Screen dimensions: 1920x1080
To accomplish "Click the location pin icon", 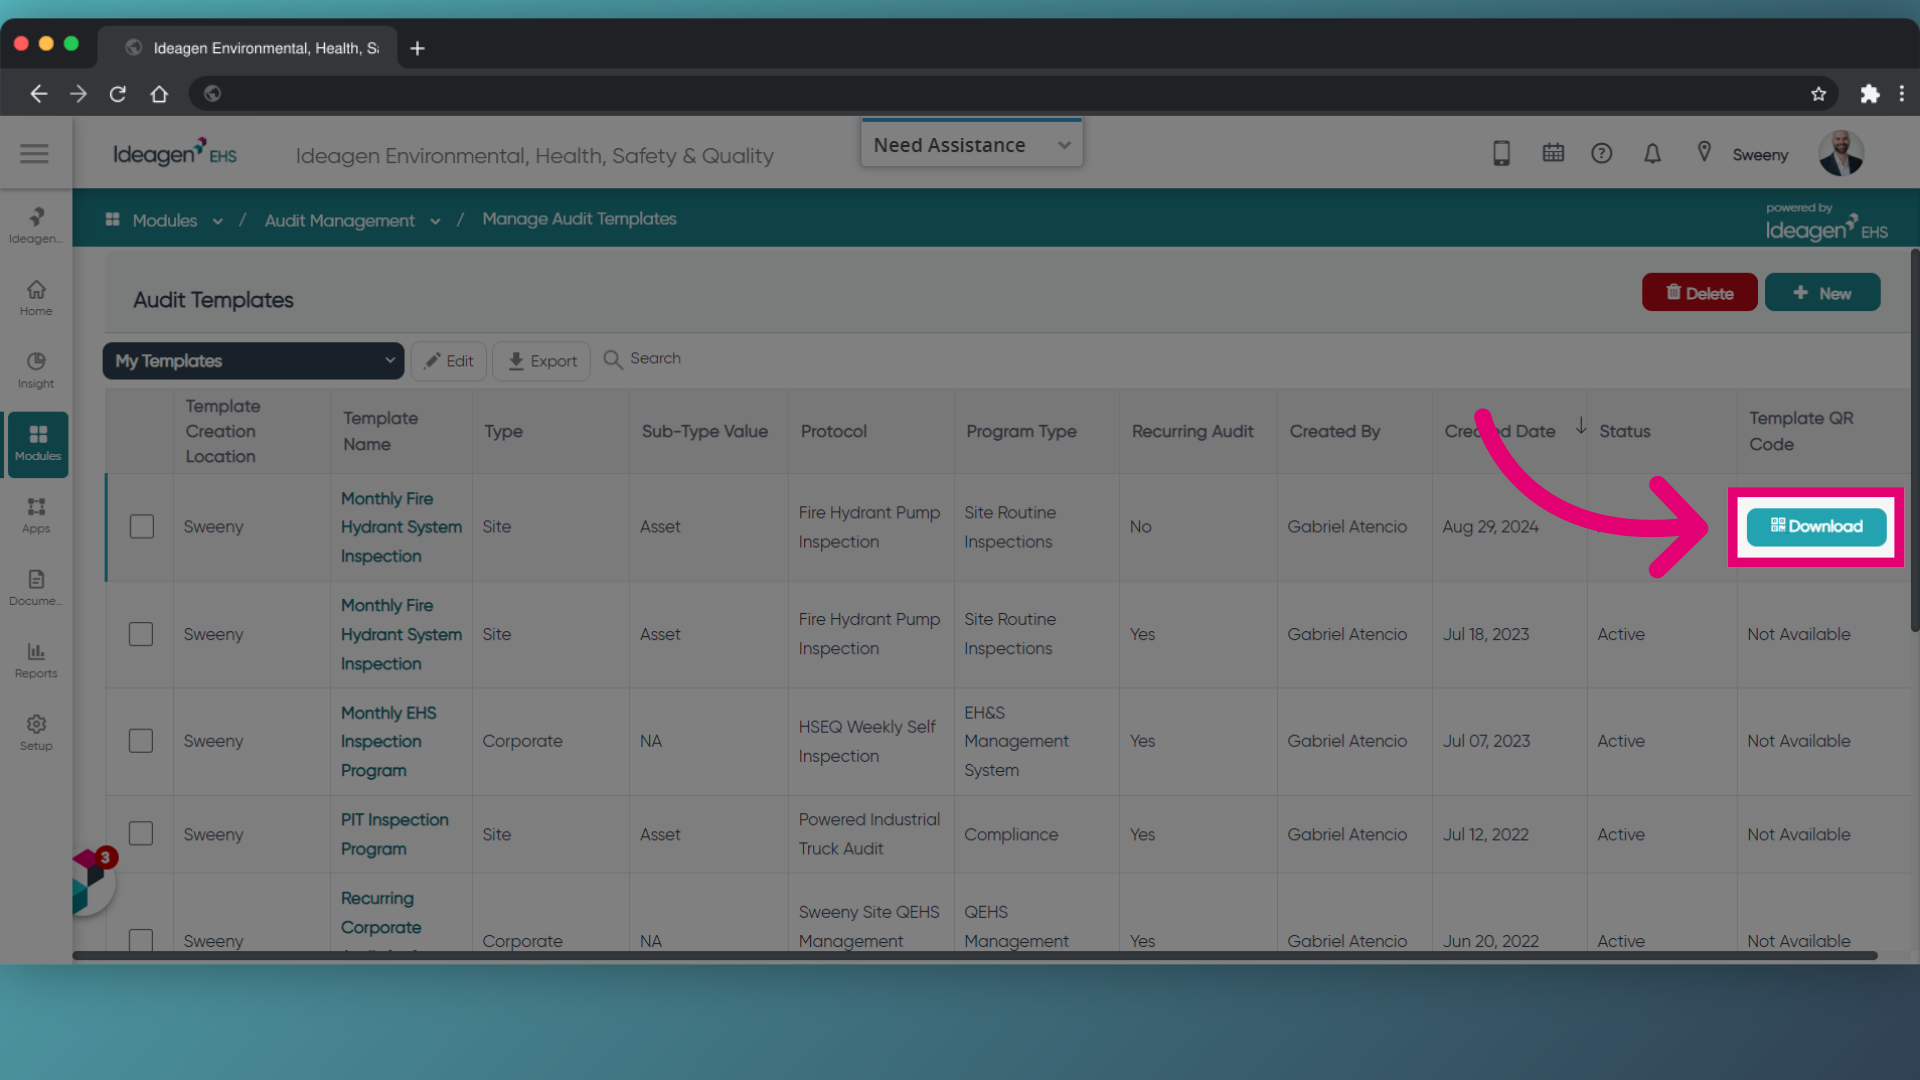I will (1704, 152).
